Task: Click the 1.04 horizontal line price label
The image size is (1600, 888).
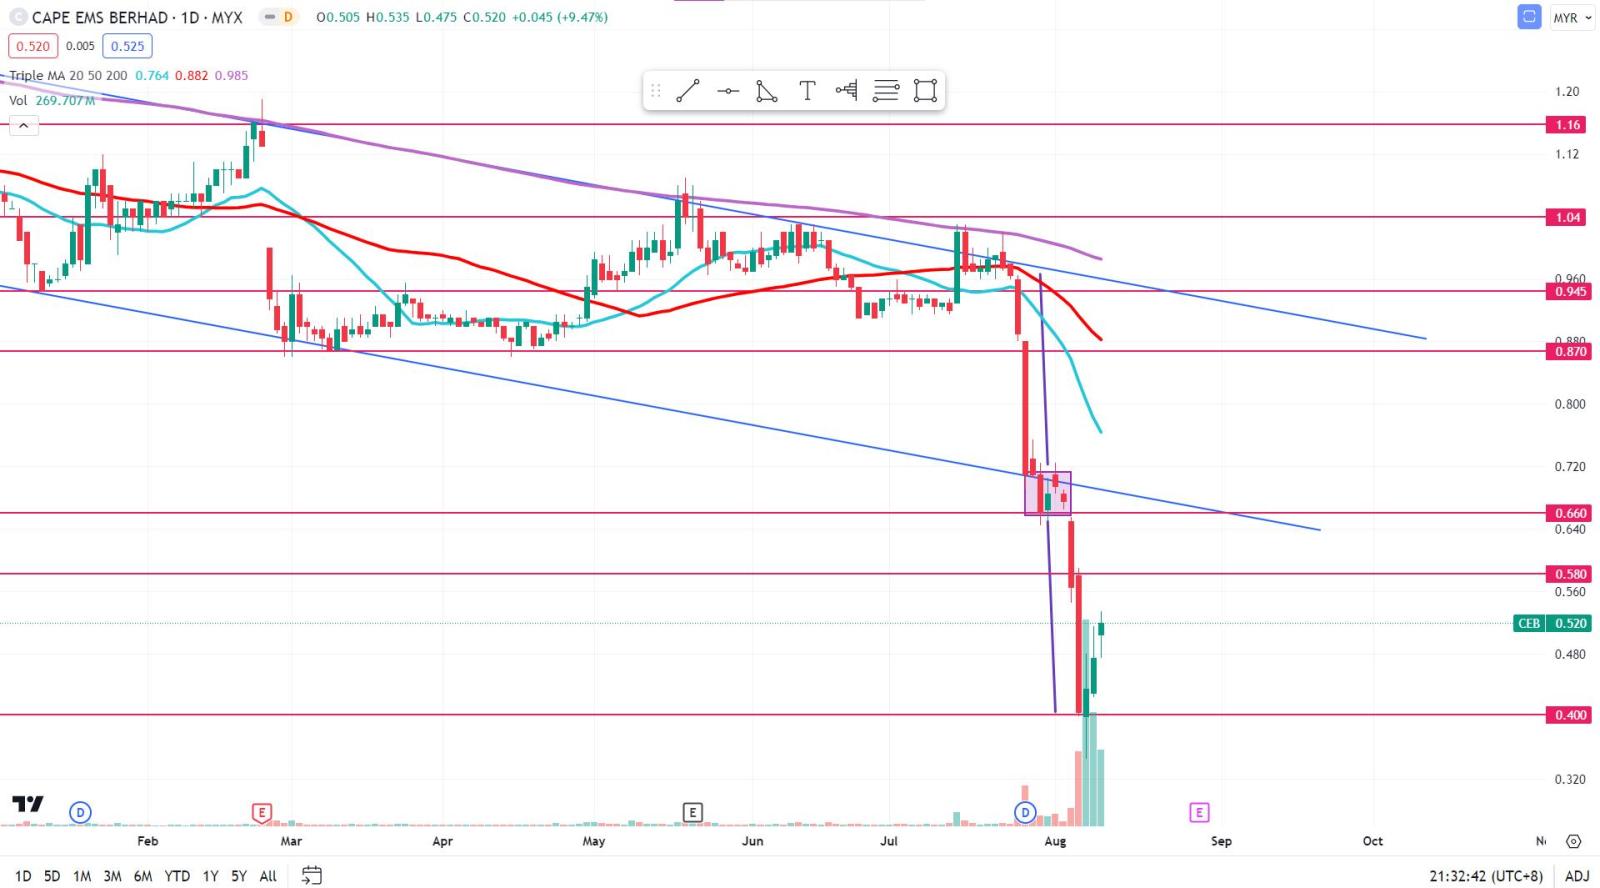Action: [x=1567, y=217]
